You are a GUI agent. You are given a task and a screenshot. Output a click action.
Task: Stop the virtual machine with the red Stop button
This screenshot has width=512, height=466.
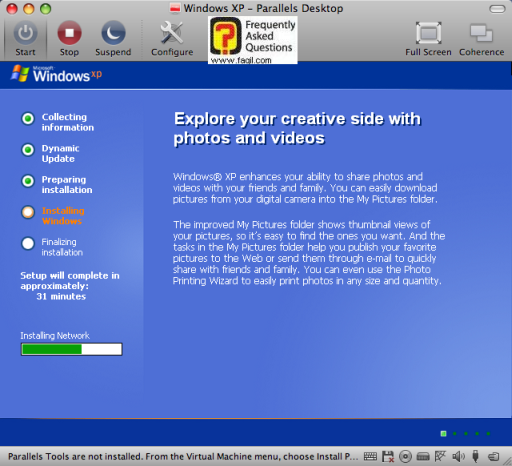[69, 38]
